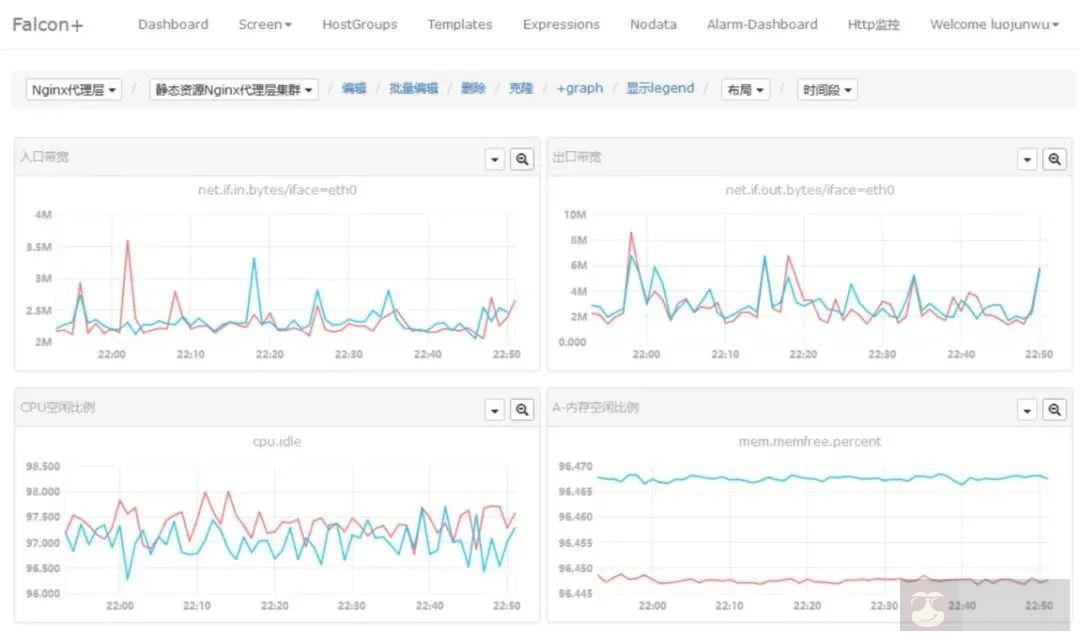The height and width of the screenshot is (636, 1080).
Task: Click zoom magnifier on CPU空闲比例 panel
Action: click(522, 409)
